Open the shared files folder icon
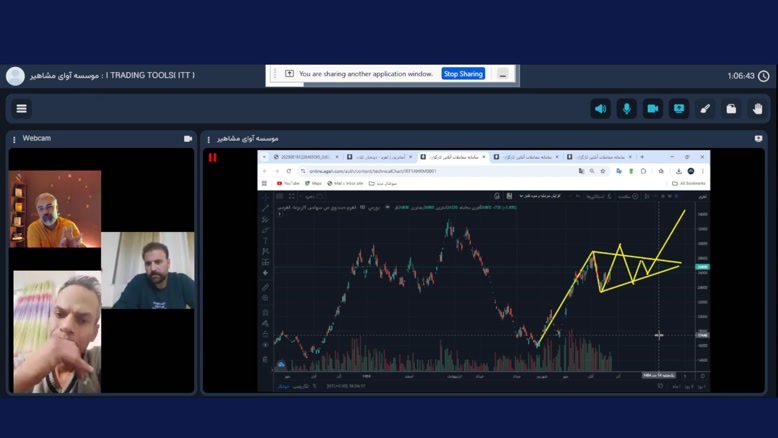Screen dimensions: 778x438 [x=731, y=108]
